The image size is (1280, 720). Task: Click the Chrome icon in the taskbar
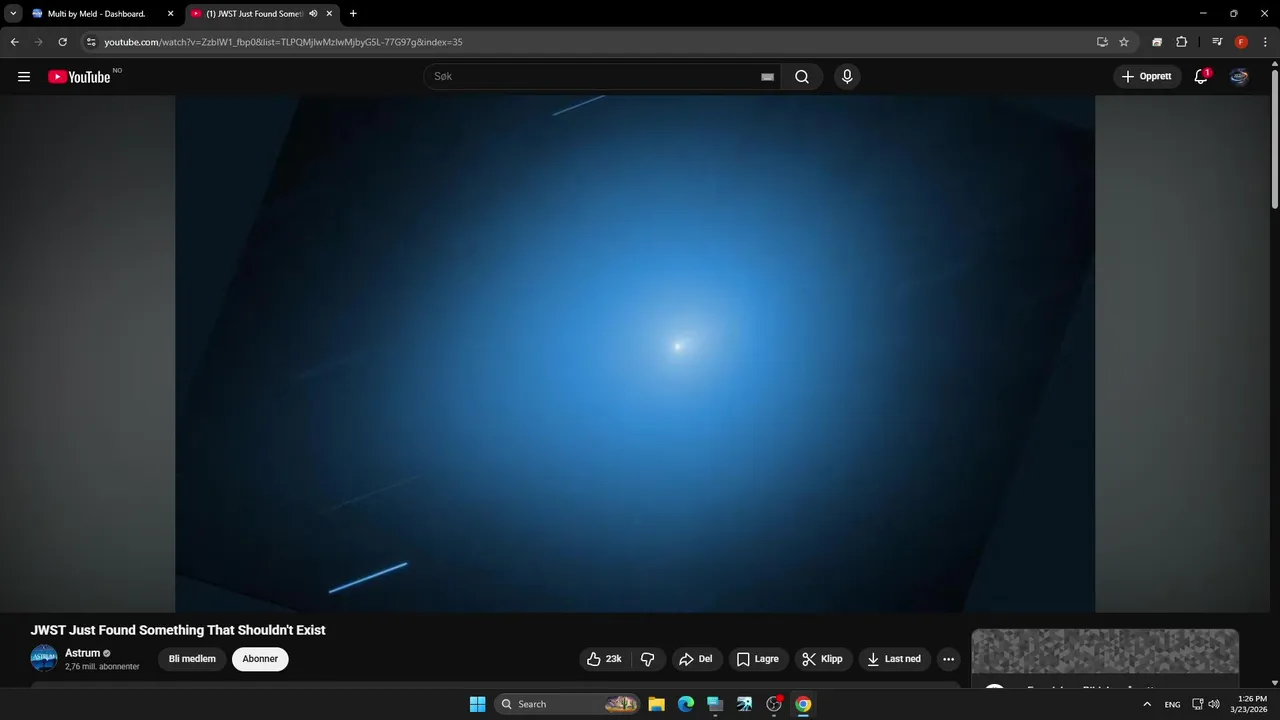803,704
